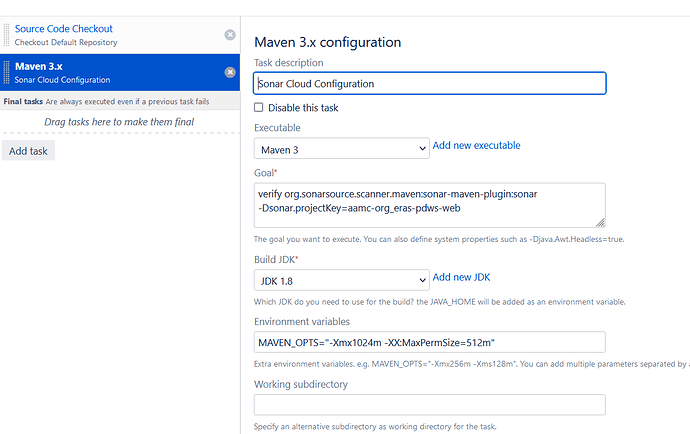Remove the Maven 3.x task

pyautogui.click(x=230, y=72)
